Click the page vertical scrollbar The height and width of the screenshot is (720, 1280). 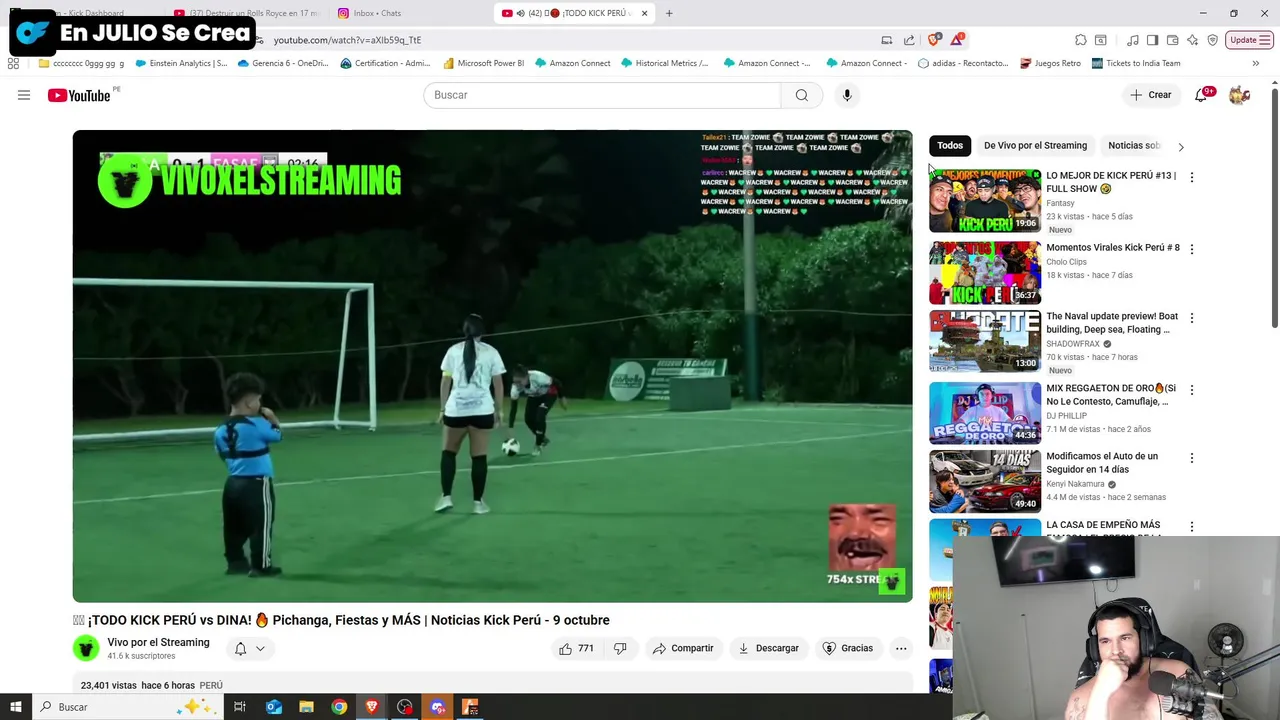[x=1274, y=208]
